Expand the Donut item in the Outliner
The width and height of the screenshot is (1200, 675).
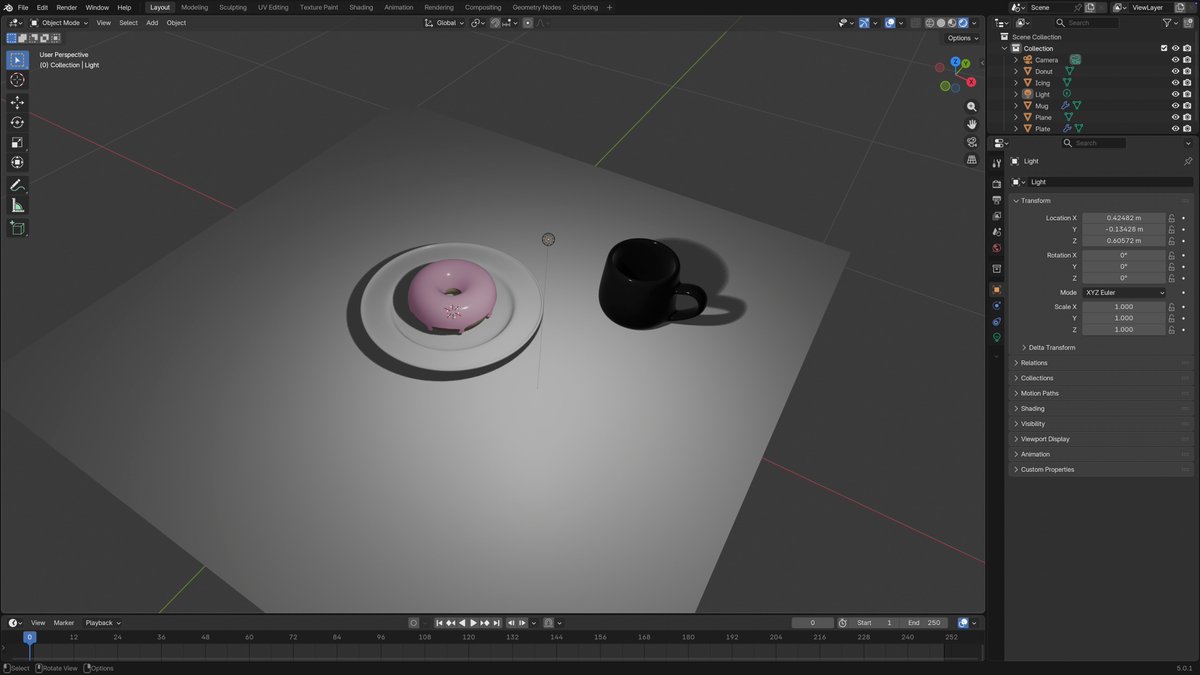[1015, 71]
